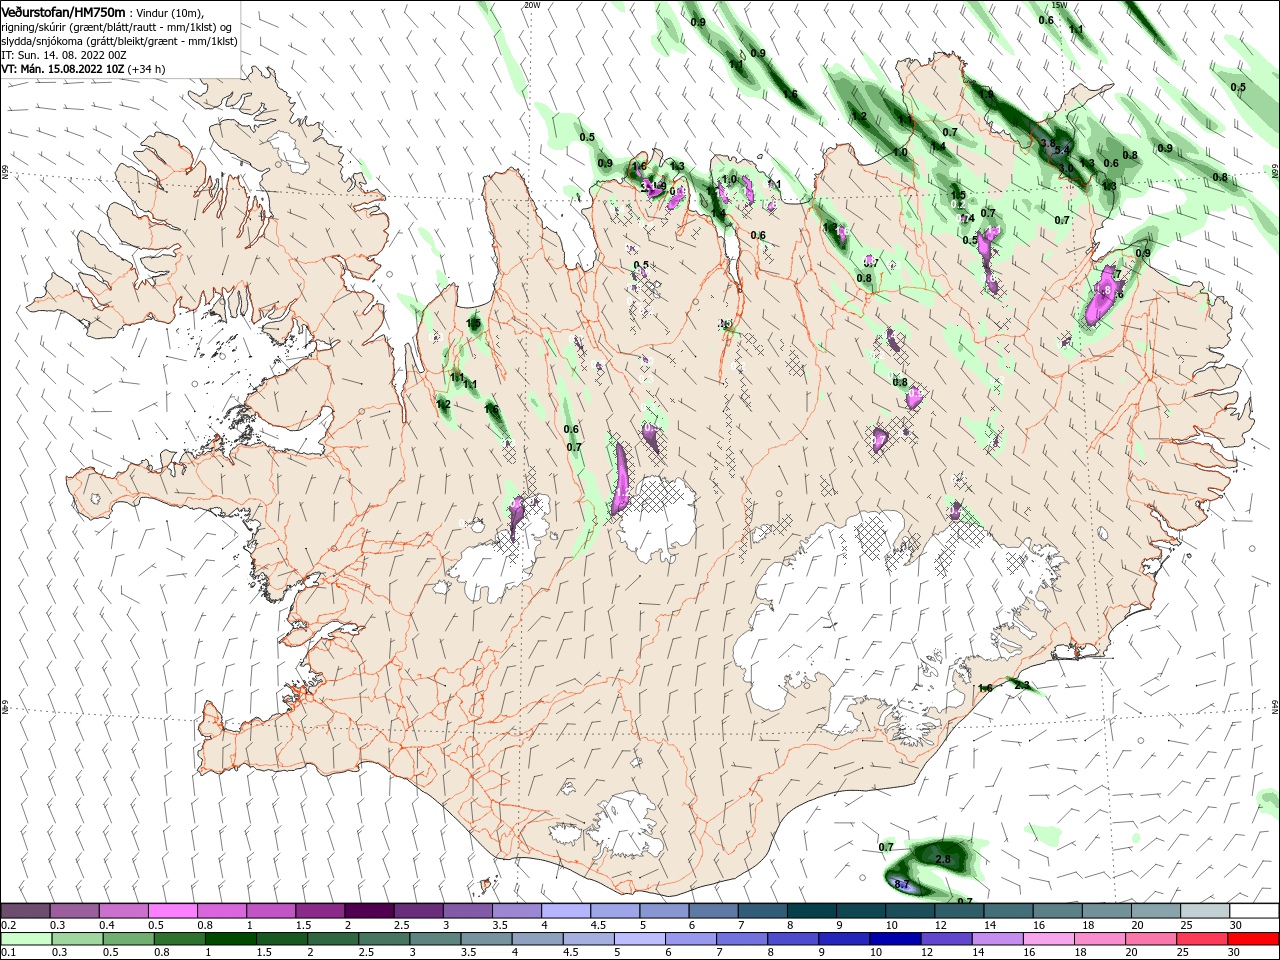The width and height of the screenshot is (1280, 960).
Task: Select the white final swatch in top legend
Action: pos(1254,911)
